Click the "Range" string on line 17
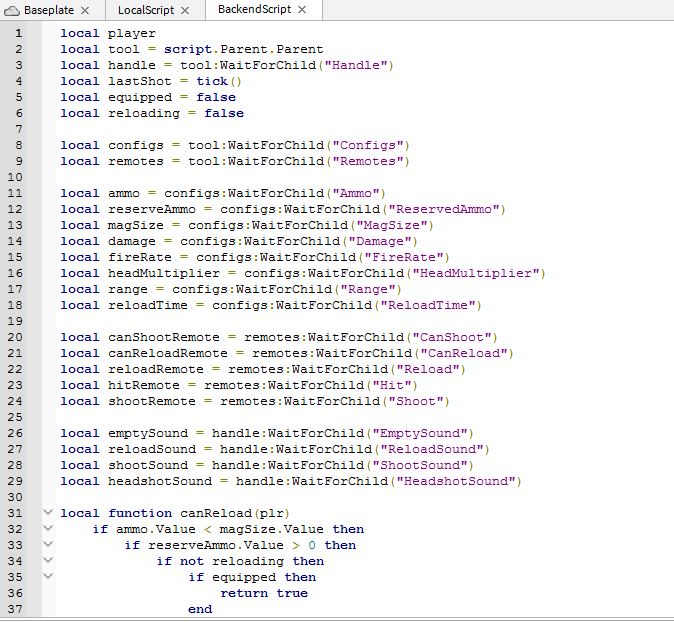 368,289
